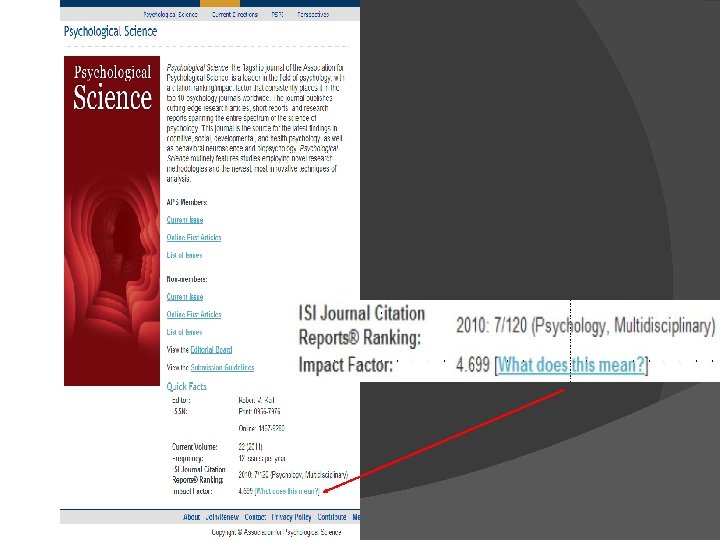Open the Join/Renew footer link
This screenshot has height=540, width=720.
pos(222,517)
